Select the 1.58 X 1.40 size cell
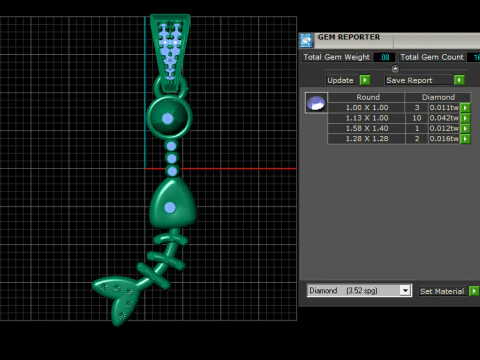This screenshot has width=480, height=360. pos(366,128)
